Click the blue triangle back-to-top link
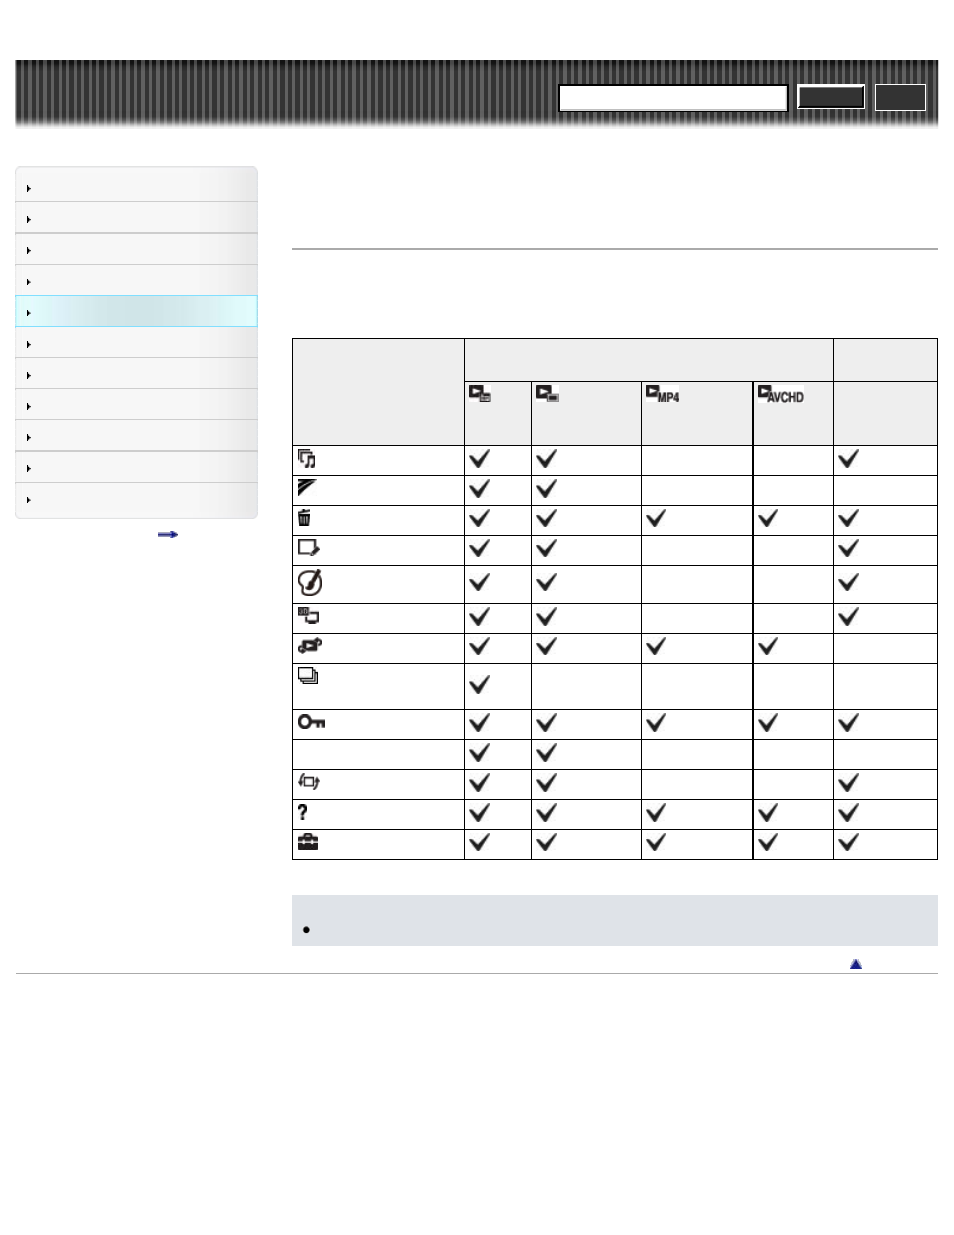 point(856,964)
